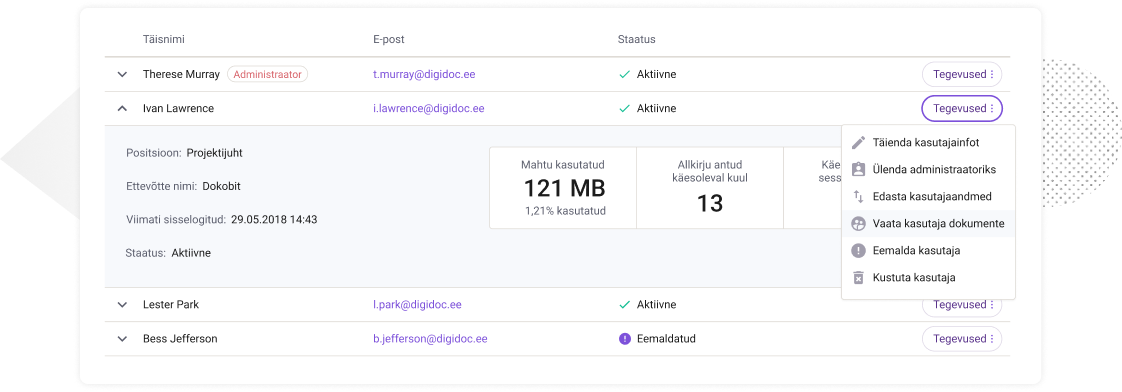Collapse Ivan Lawrence's expanded row
1122x392 pixels.
122,109
